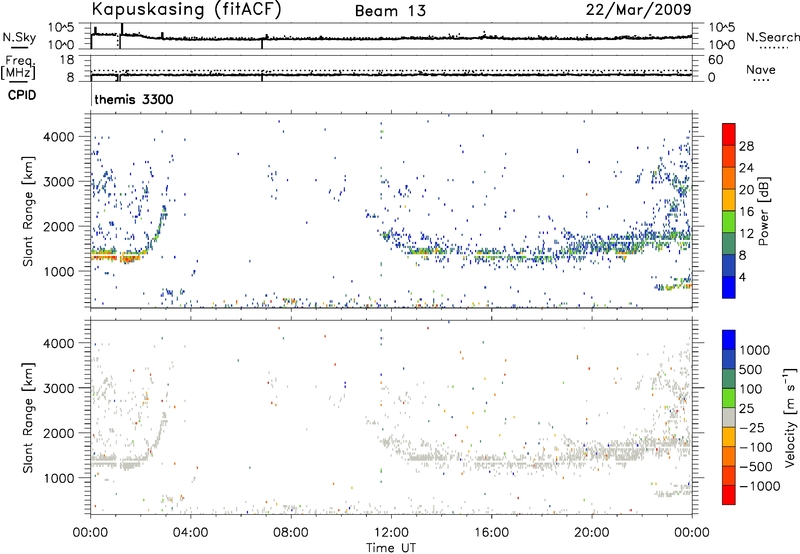The image size is (800, 554).
Task: Click the blue bottom of the power colorbar
Action: [x=729, y=287]
